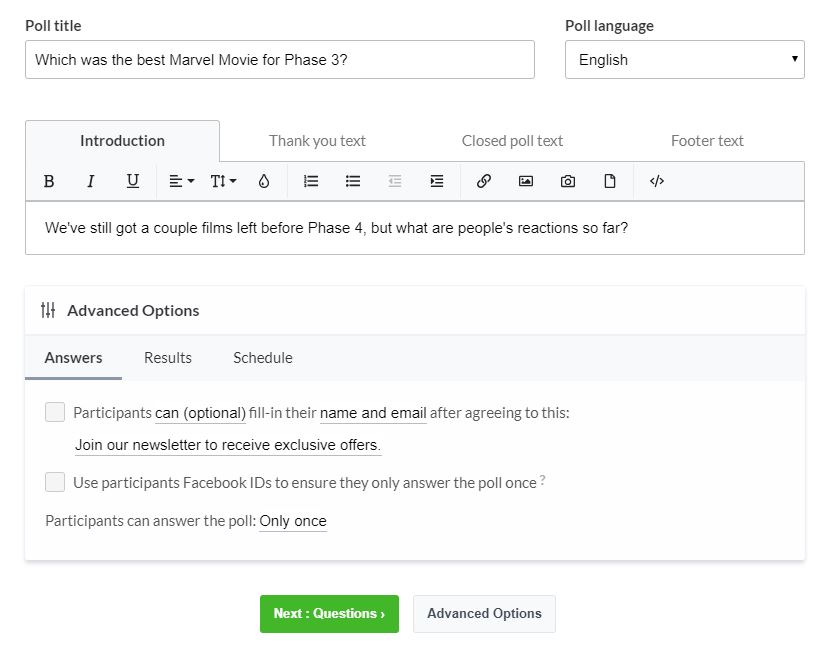Click into the Poll title text field
The image size is (835, 650).
click(279, 60)
